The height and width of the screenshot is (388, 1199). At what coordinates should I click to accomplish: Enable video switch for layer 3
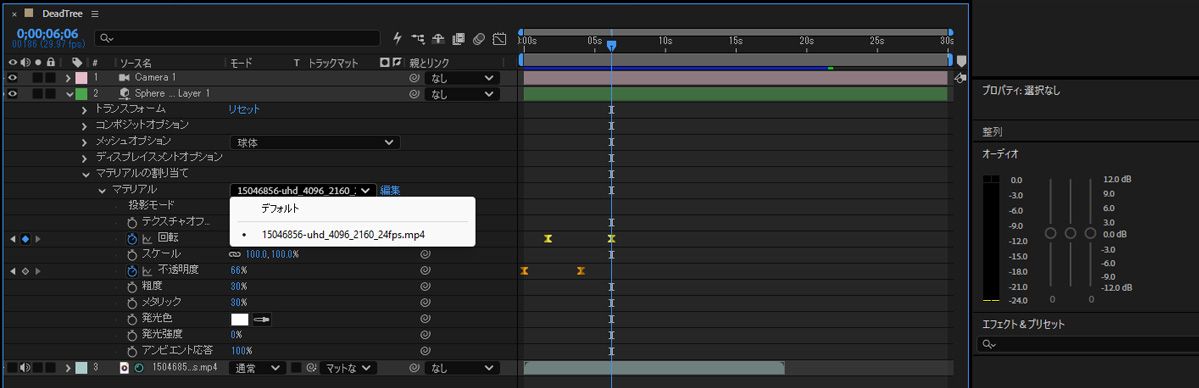coord(12,368)
